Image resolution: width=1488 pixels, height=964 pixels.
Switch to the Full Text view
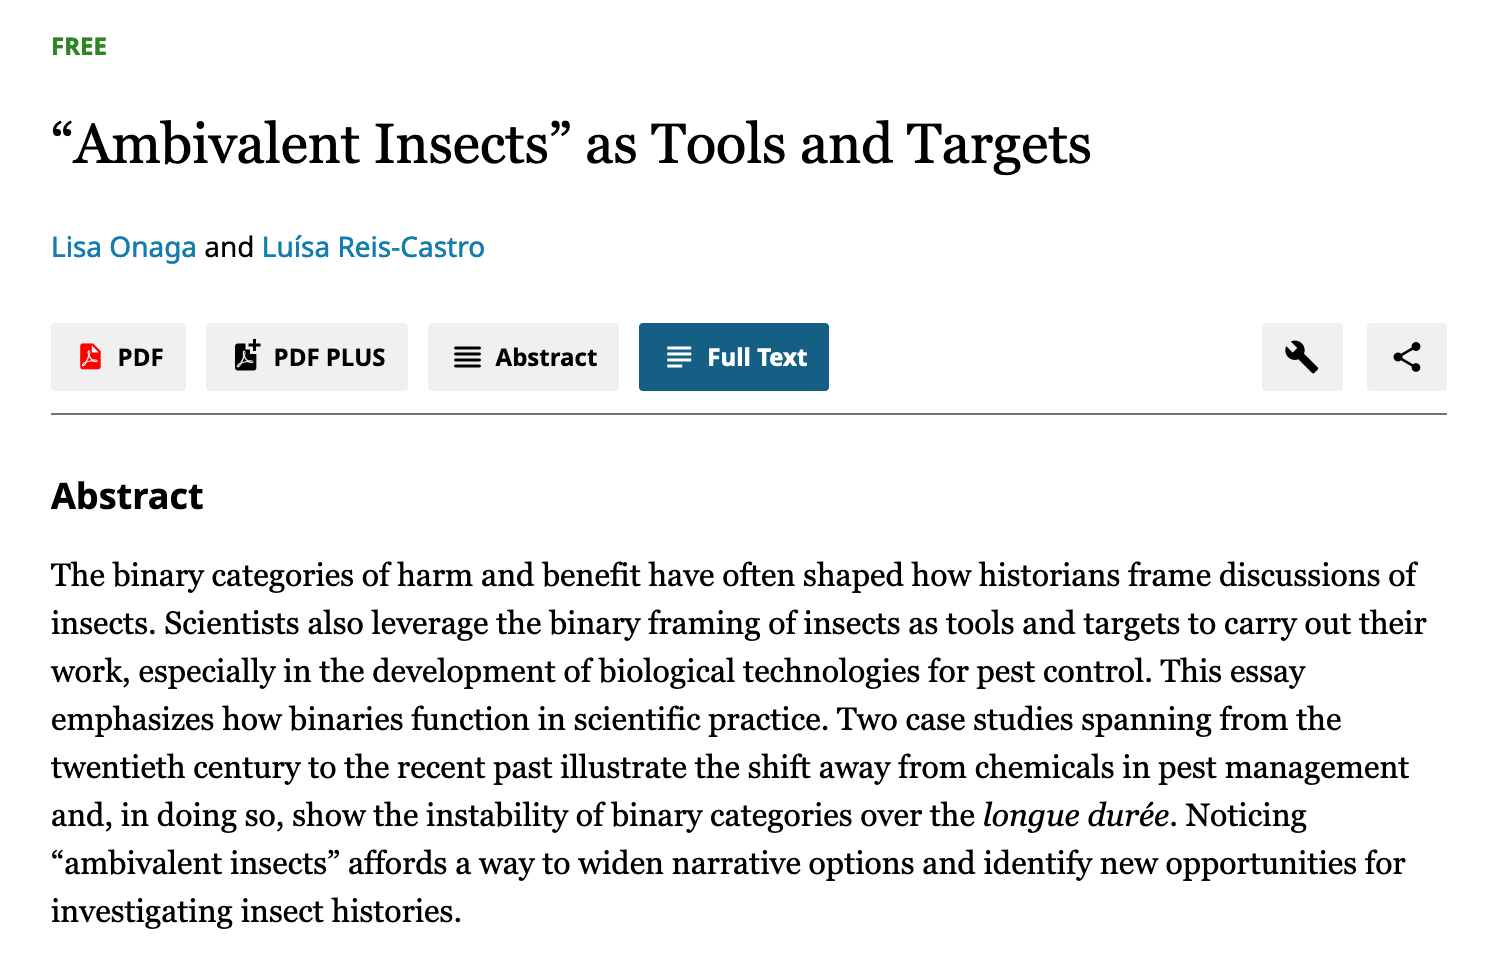click(x=733, y=357)
